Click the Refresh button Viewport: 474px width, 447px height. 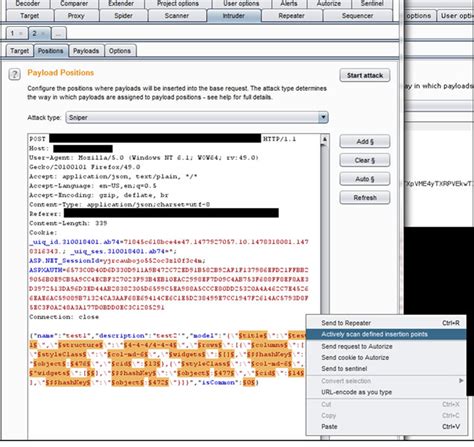click(x=365, y=198)
